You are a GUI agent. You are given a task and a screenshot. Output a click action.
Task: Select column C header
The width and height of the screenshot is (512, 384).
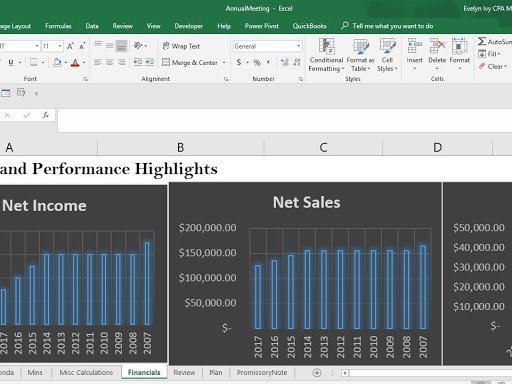point(323,147)
